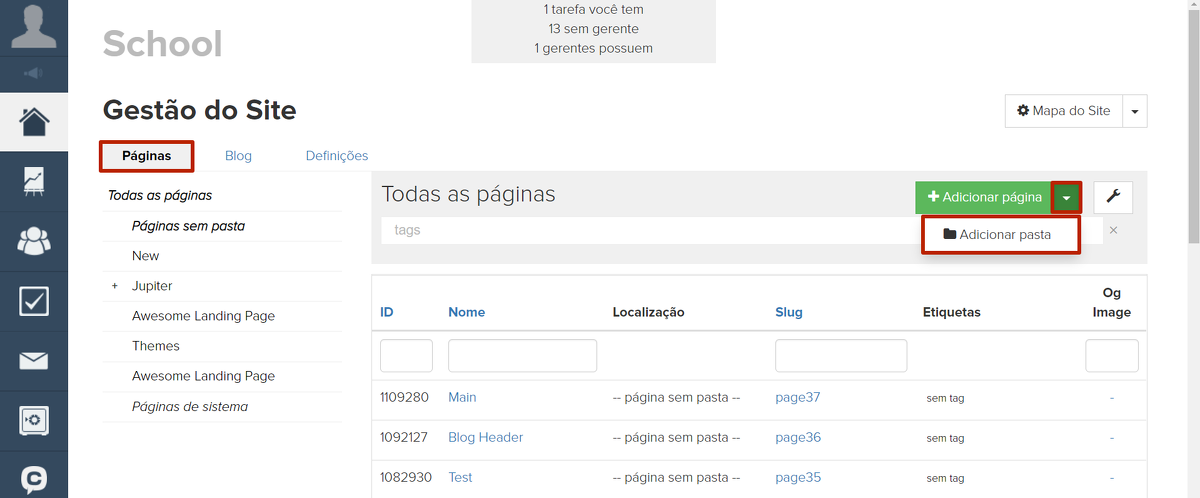The width and height of the screenshot is (1200, 498).
Task: Choose Adicionar pasta from the dropdown
Action: 1000,235
